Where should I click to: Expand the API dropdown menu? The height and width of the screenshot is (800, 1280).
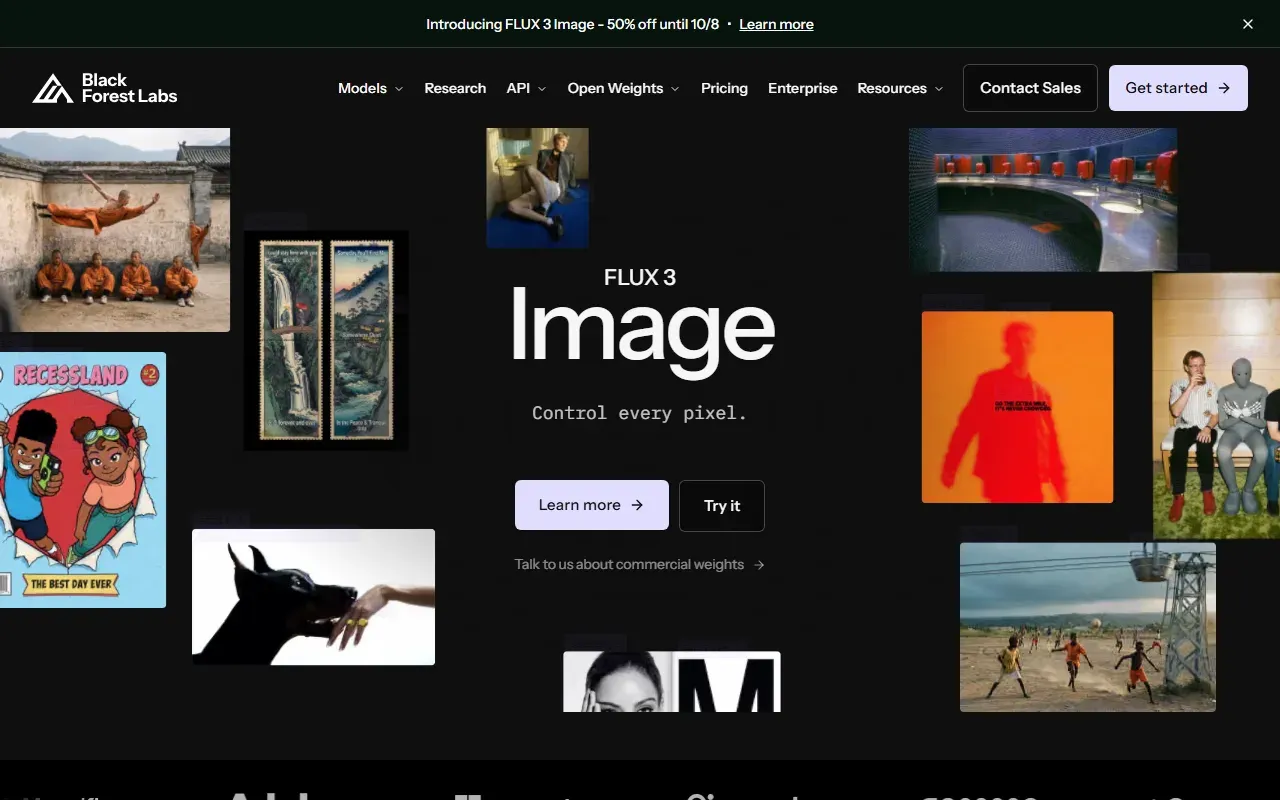pyautogui.click(x=527, y=88)
